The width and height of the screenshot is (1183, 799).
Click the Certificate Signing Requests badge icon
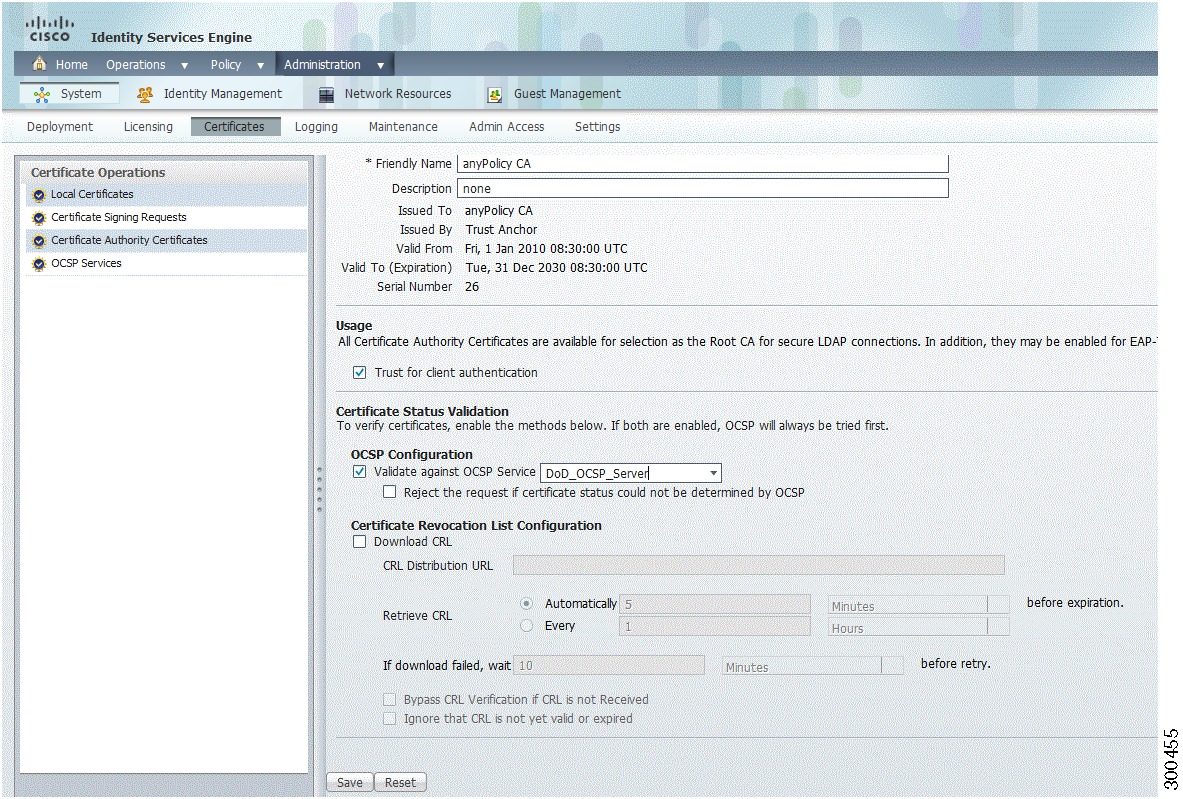[x=39, y=218]
